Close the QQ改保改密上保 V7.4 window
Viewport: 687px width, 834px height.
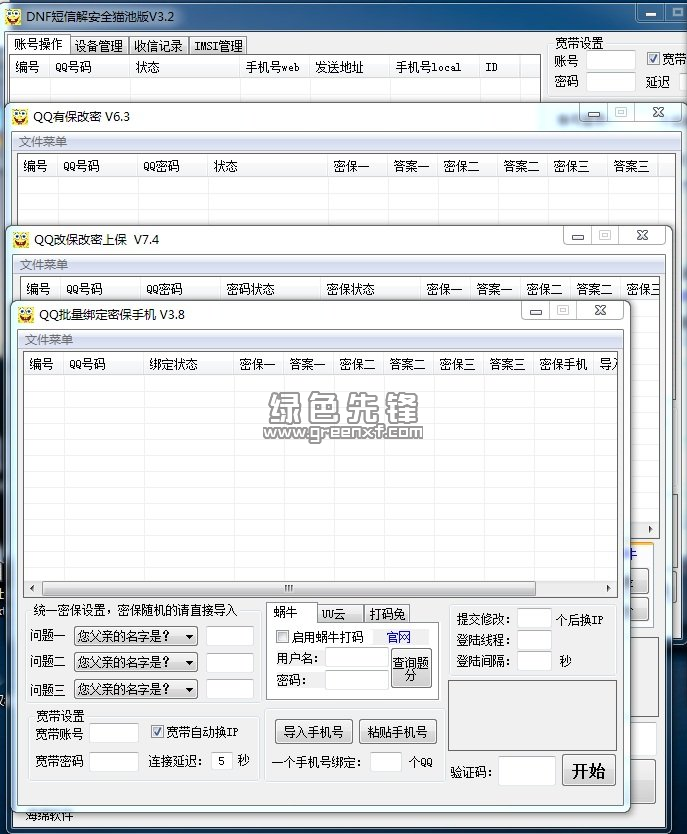(x=642, y=235)
